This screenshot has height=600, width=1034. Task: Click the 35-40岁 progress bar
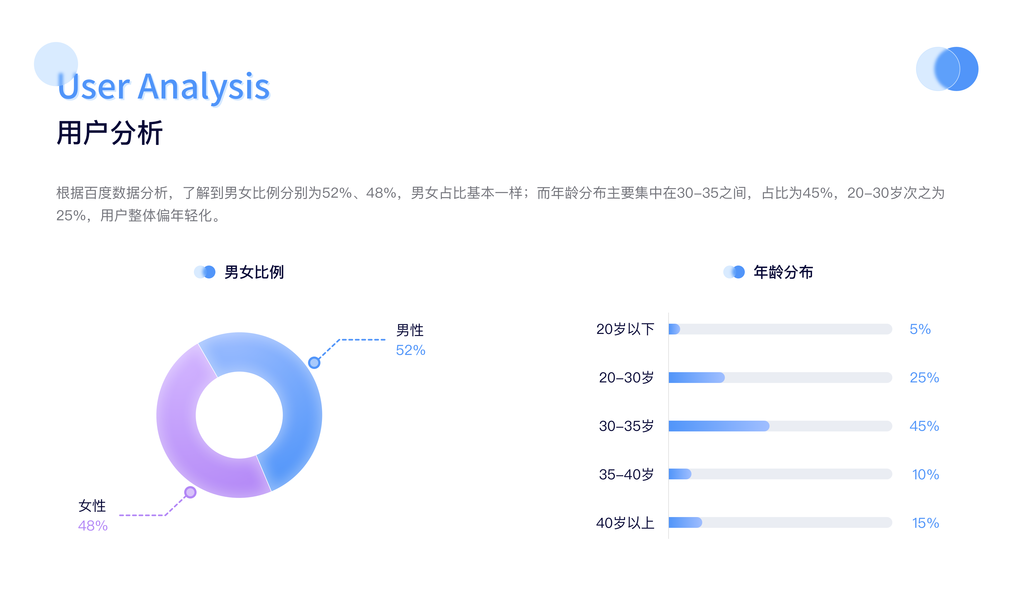point(779,474)
